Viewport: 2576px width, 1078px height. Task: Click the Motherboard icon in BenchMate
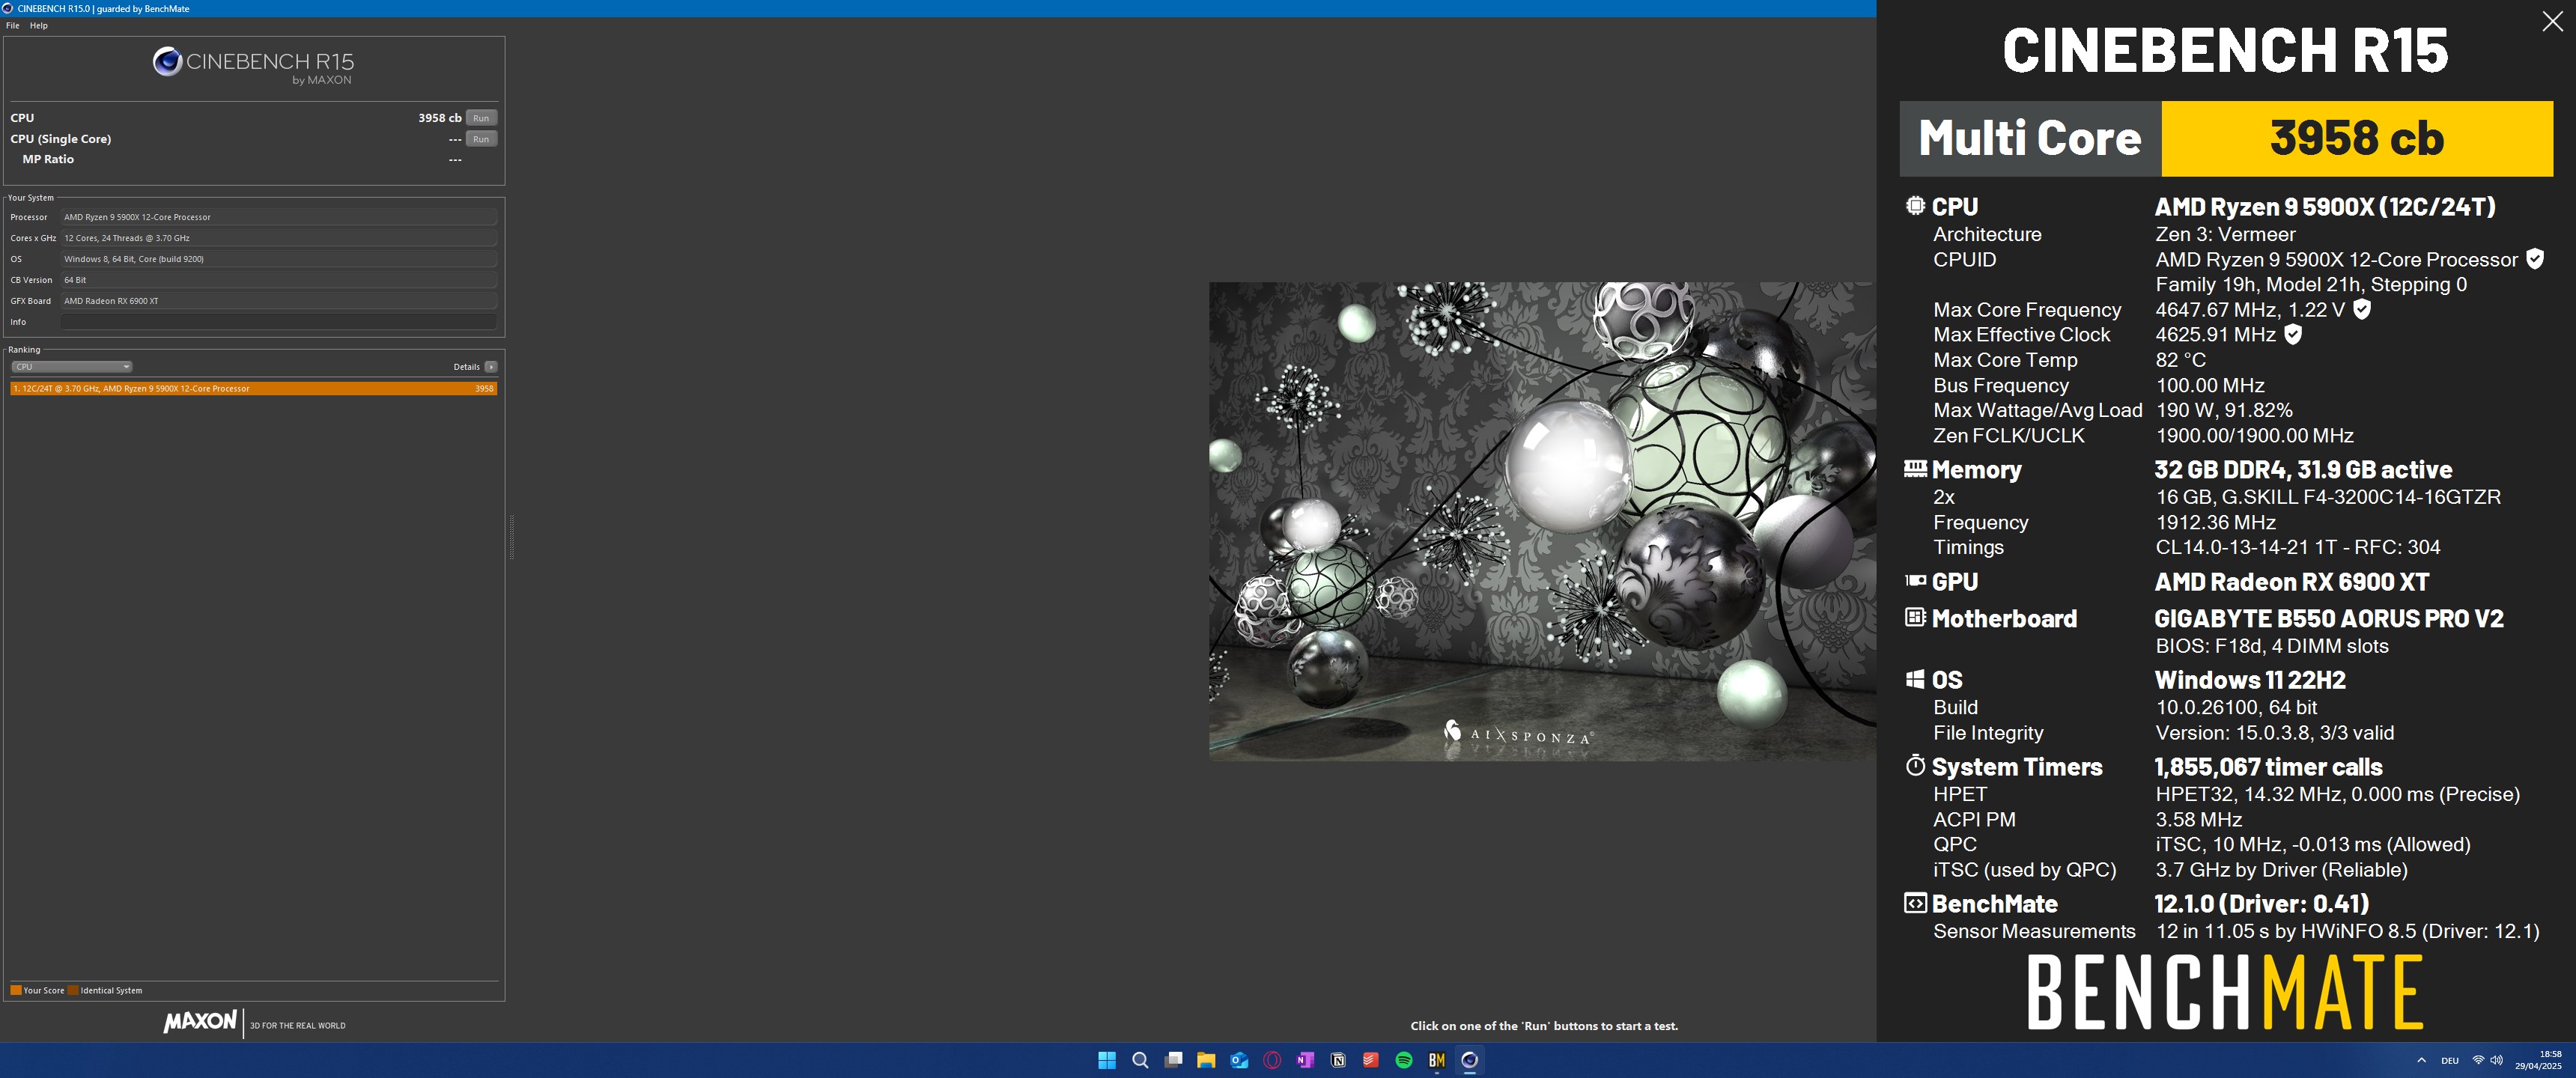click(x=1915, y=617)
